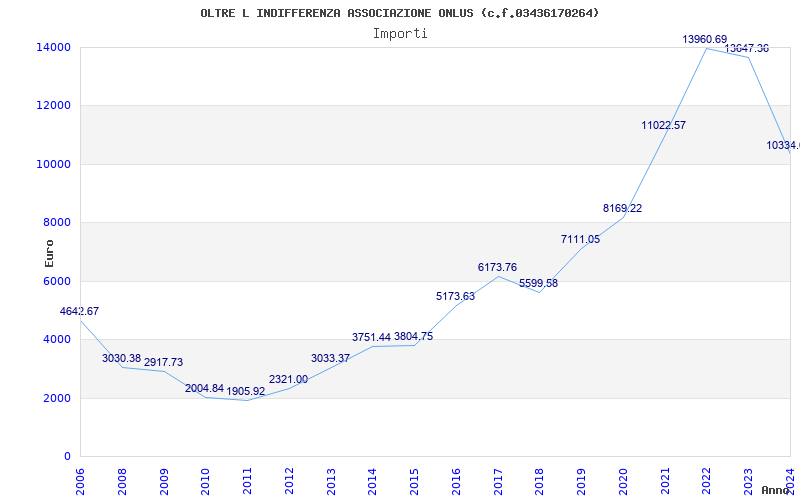Click the data label 6173.76
This screenshot has height=500, width=800.
[x=497, y=267]
